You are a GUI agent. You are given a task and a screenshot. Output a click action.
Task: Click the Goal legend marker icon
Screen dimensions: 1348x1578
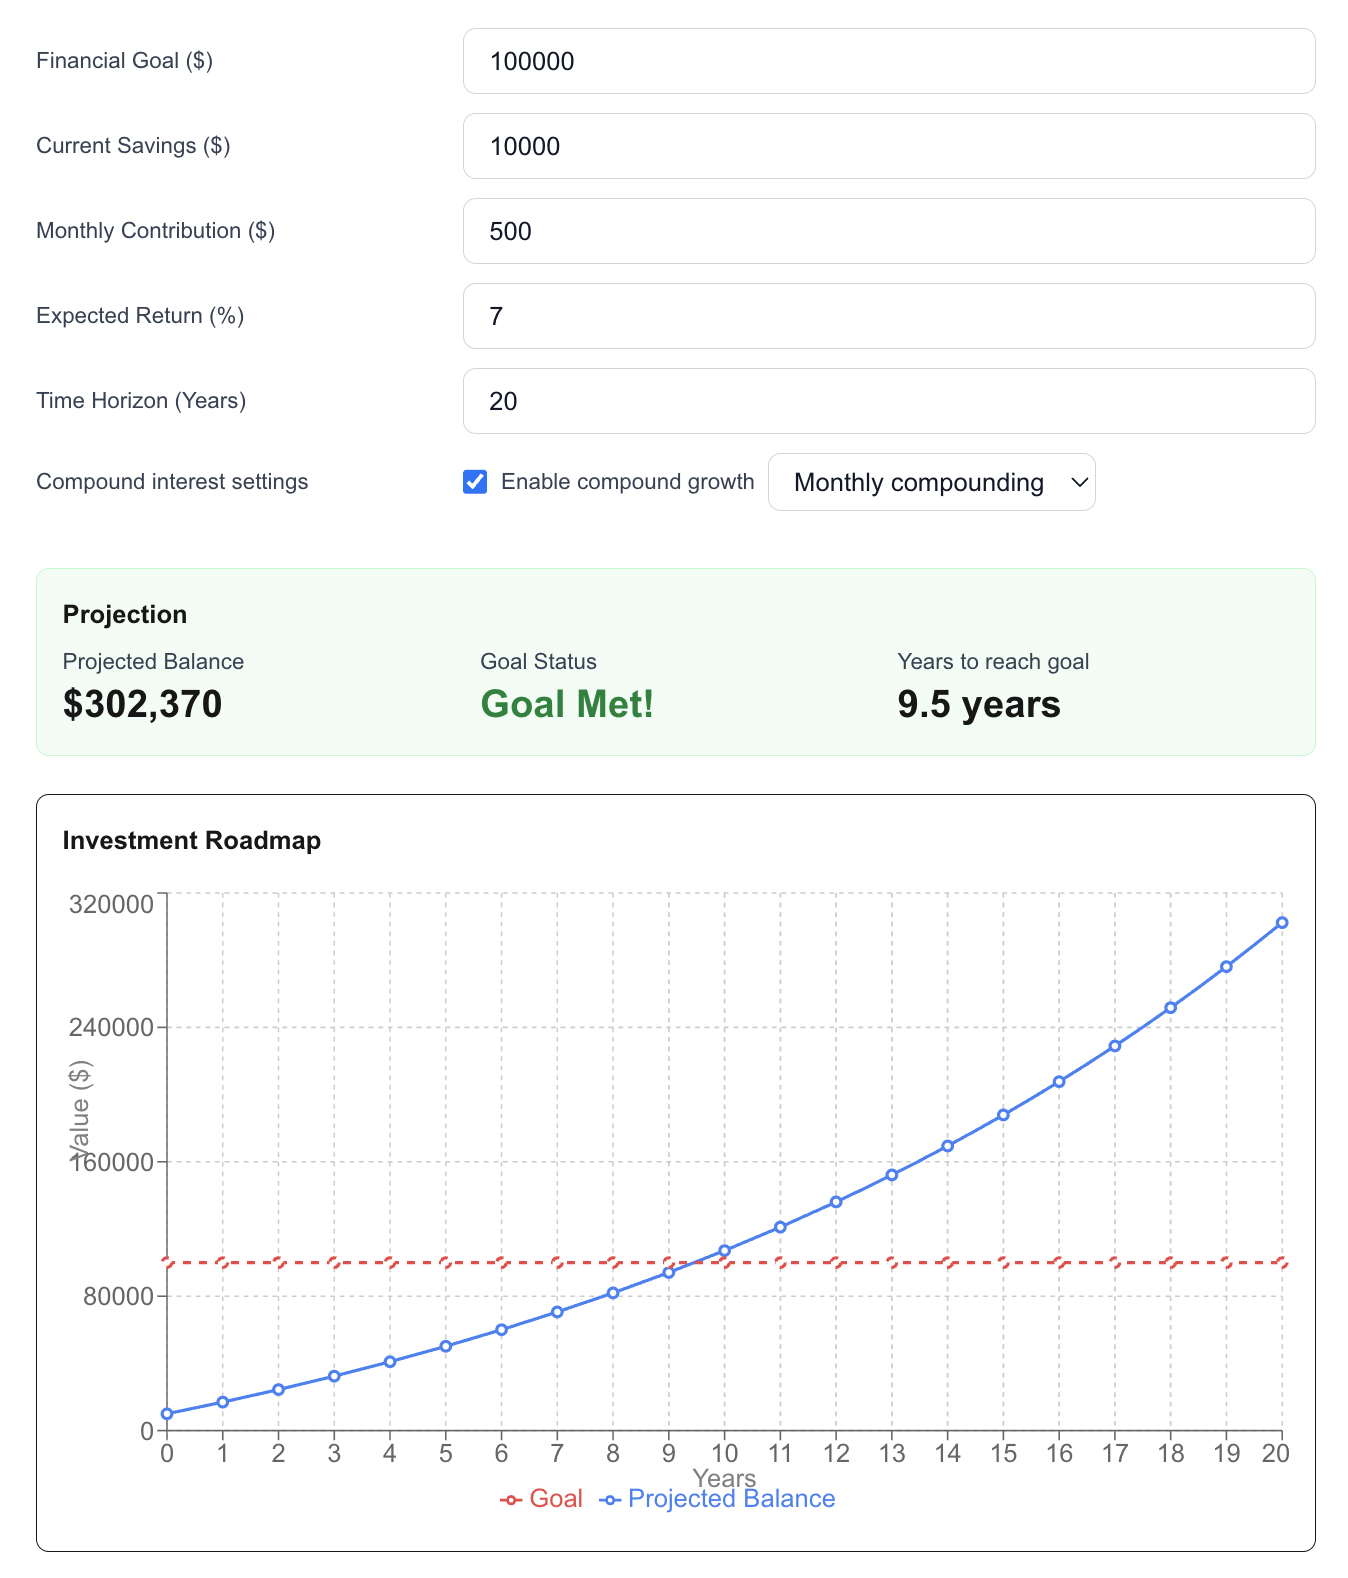pyautogui.click(x=511, y=1500)
